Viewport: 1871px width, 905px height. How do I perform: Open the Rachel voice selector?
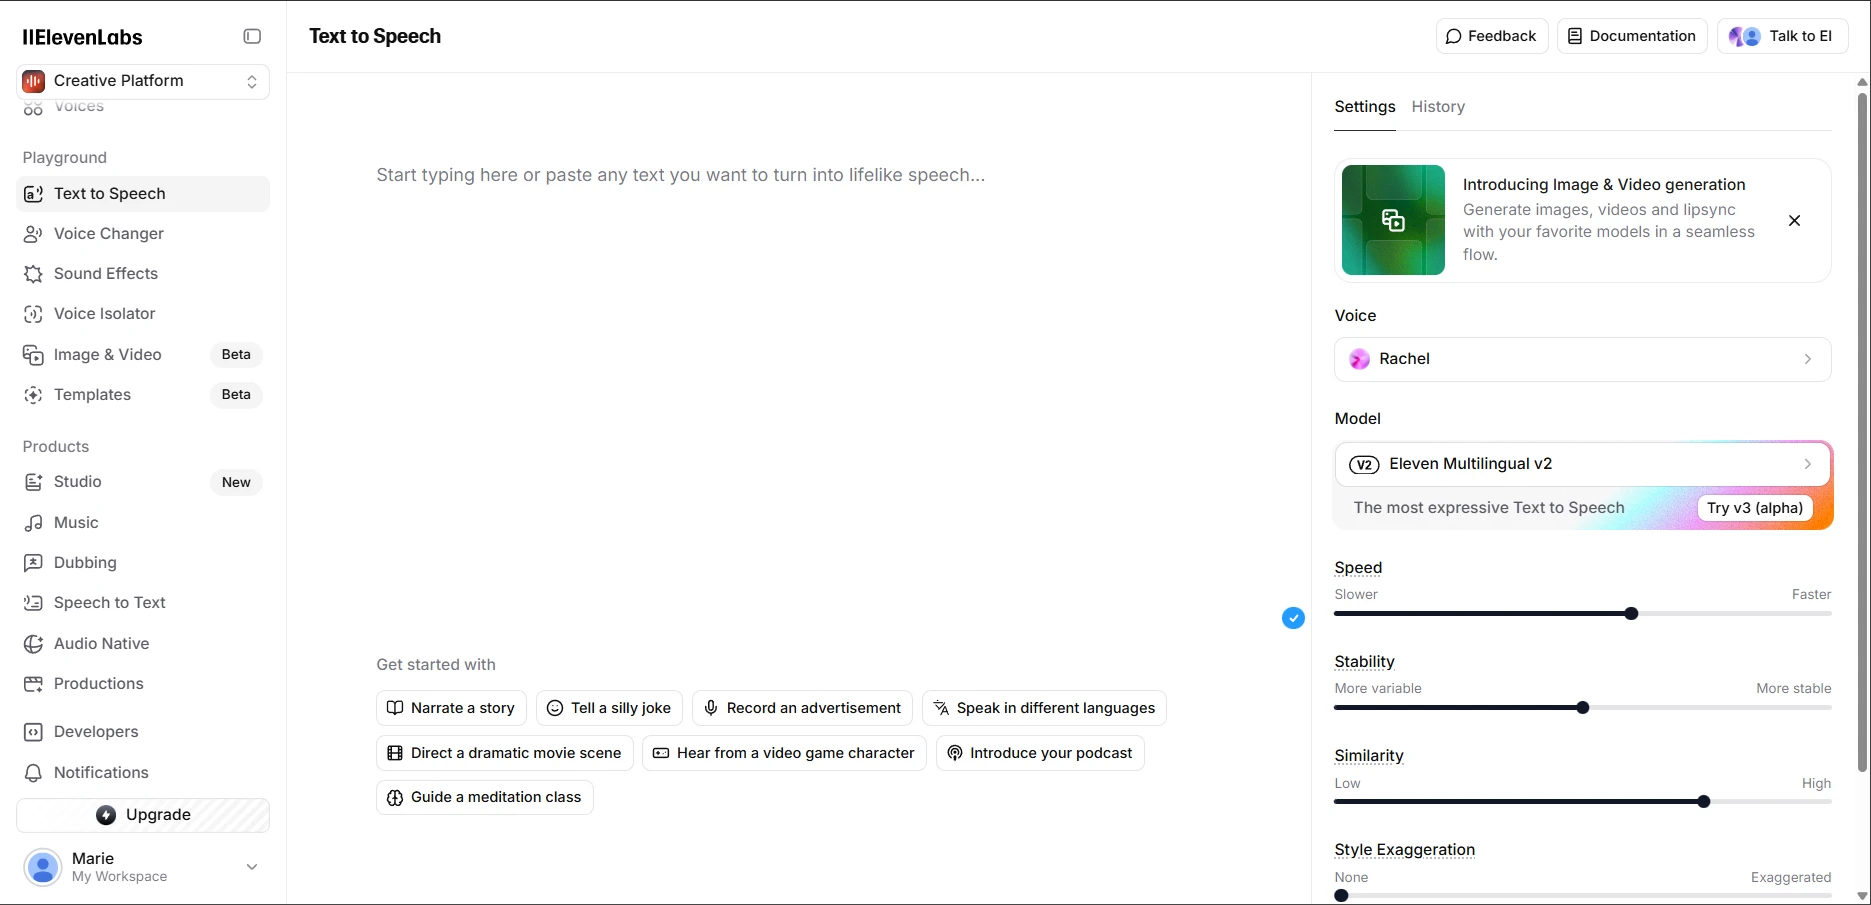(x=1582, y=359)
